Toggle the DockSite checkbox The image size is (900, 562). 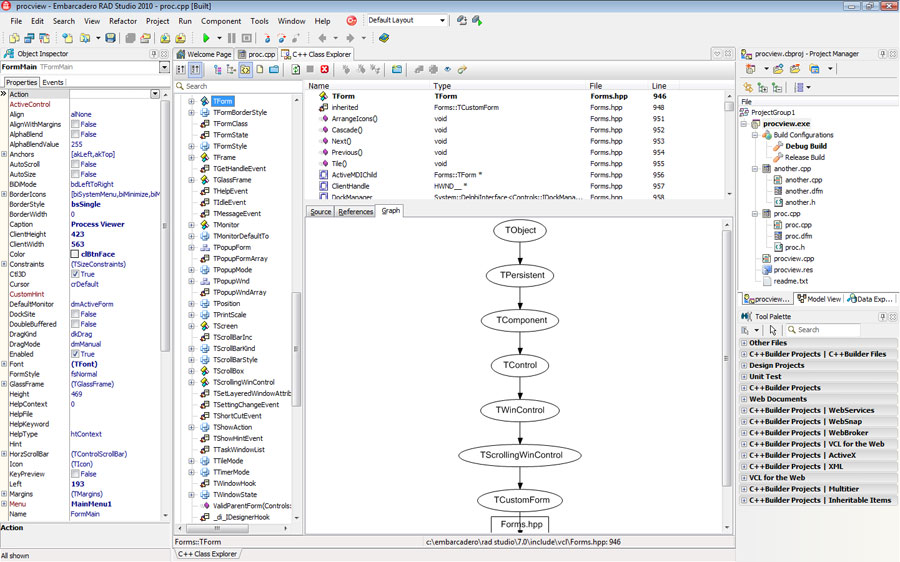pyautogui.click(x=75, y=314)
